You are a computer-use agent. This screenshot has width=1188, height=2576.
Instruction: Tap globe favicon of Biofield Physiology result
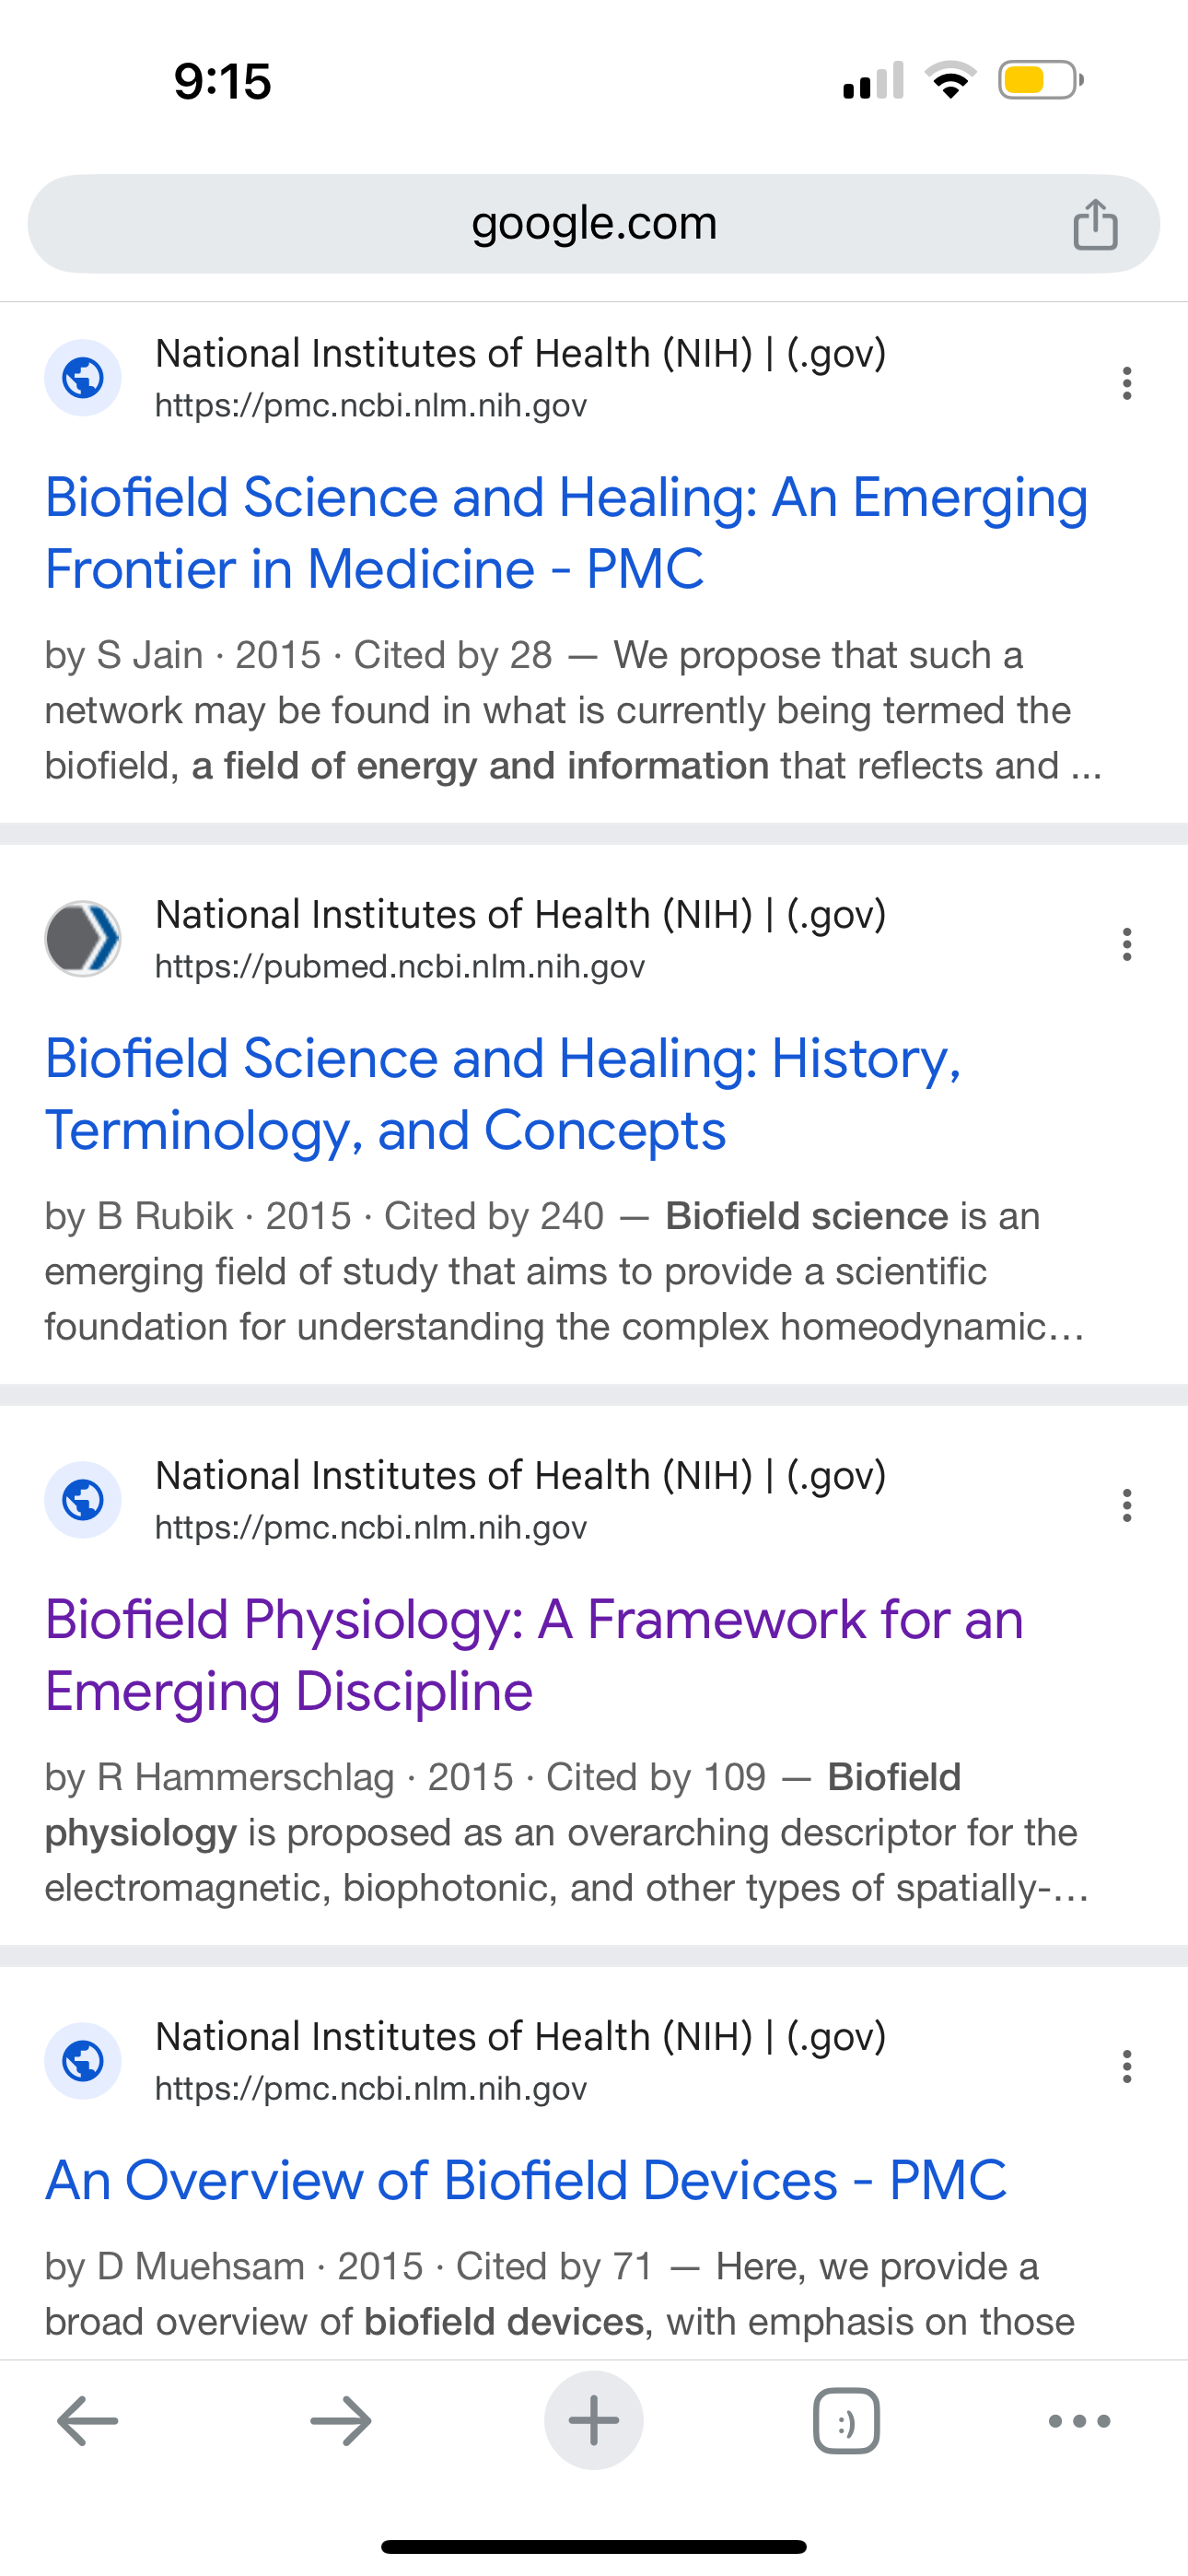pos(83,1500)
